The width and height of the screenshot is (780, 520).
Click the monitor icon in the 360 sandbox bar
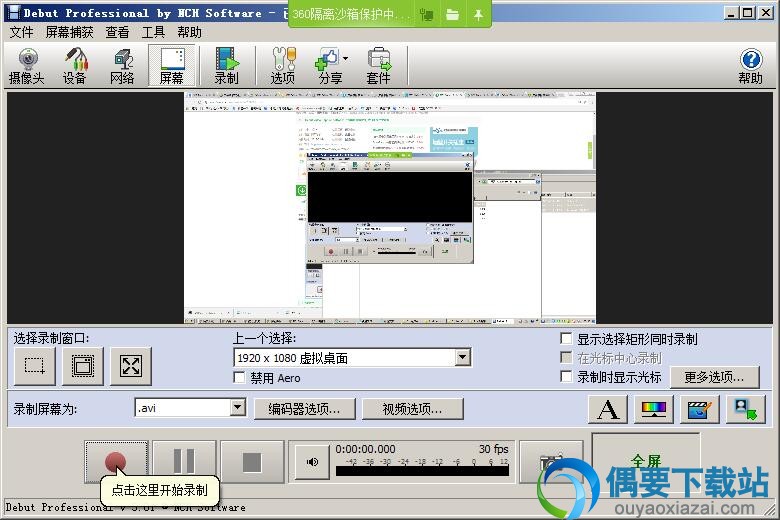coord(426,14)
